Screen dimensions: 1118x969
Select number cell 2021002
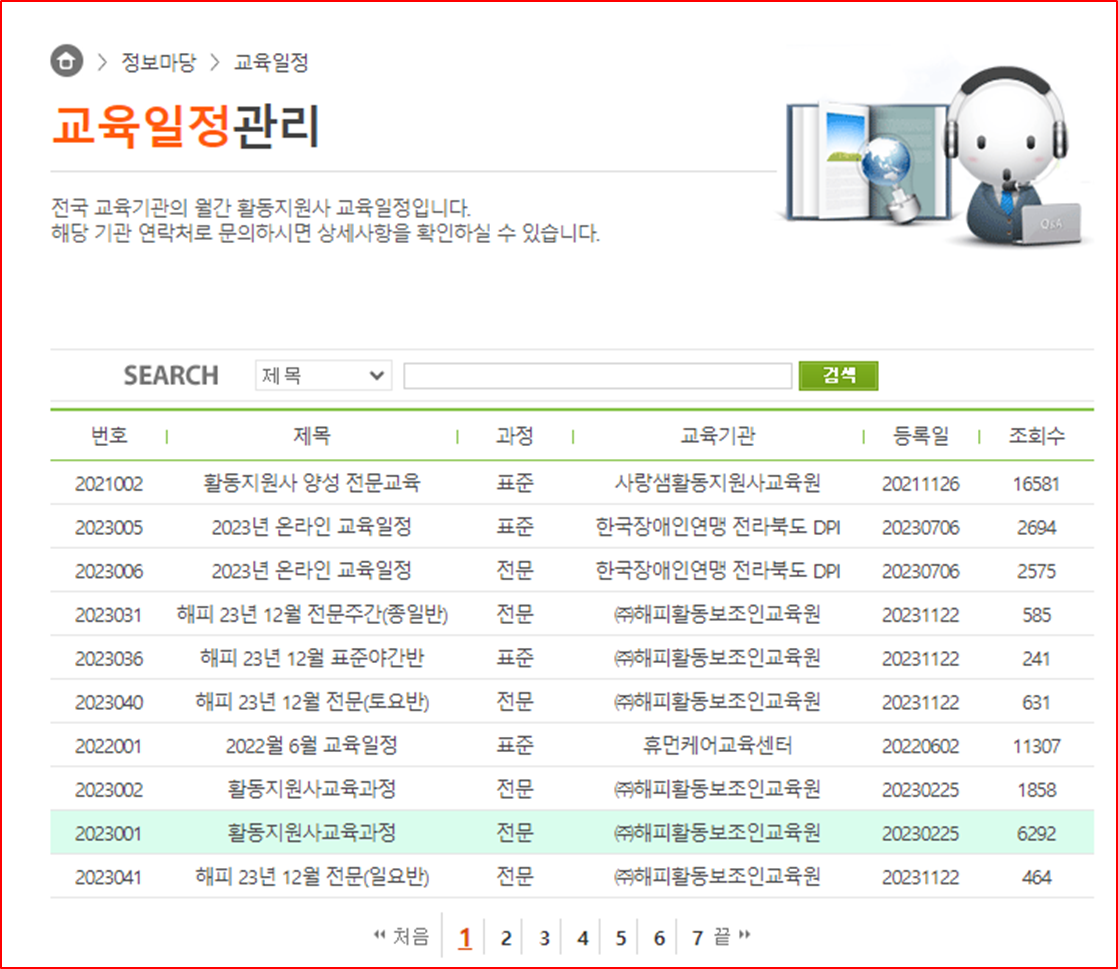109,483
